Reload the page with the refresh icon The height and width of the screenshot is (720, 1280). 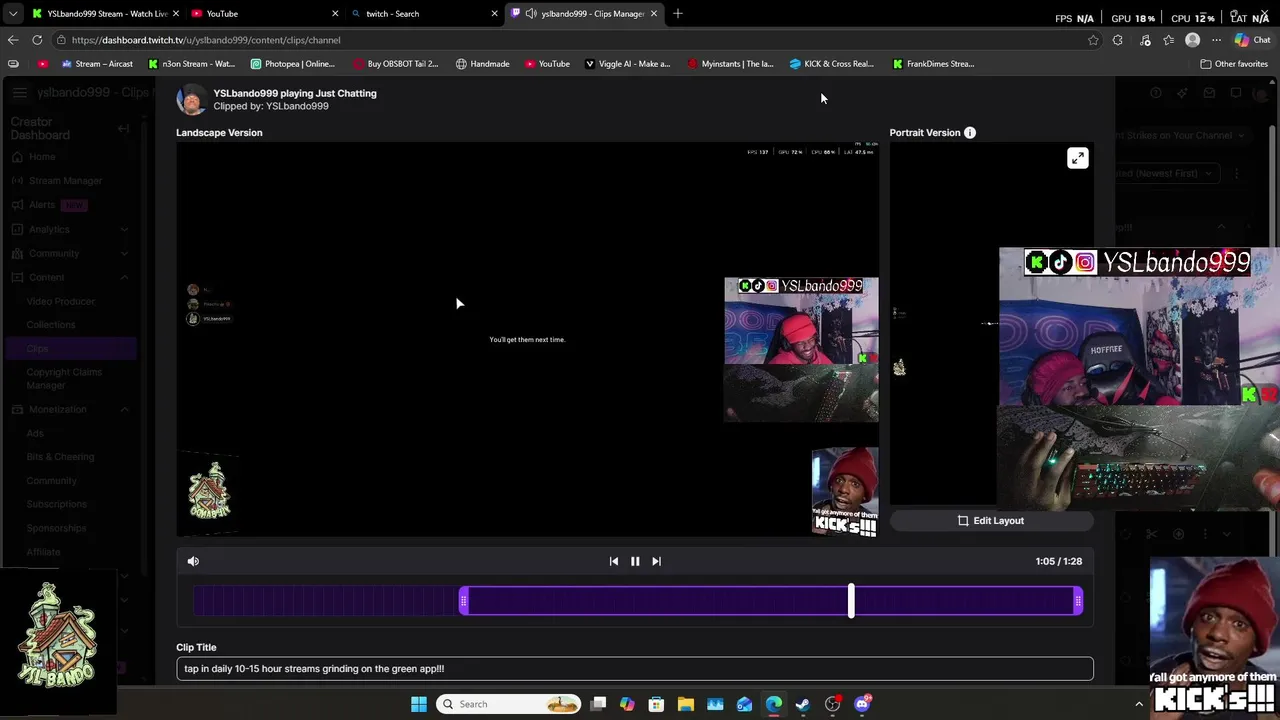coord(37,40)
